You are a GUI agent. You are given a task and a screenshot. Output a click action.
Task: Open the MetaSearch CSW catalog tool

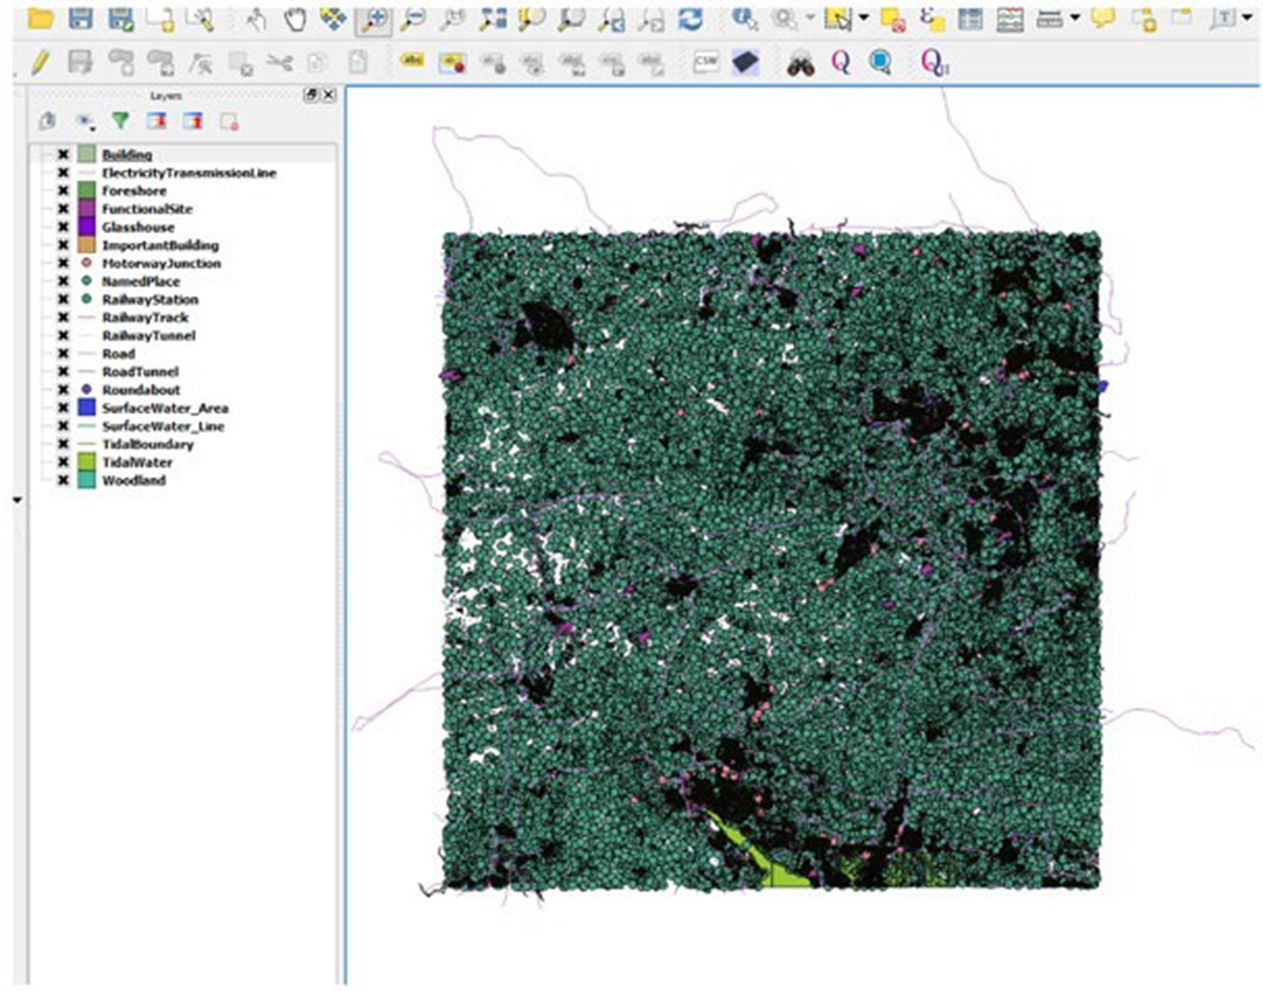pyautogui.click(x=707, y=60)
